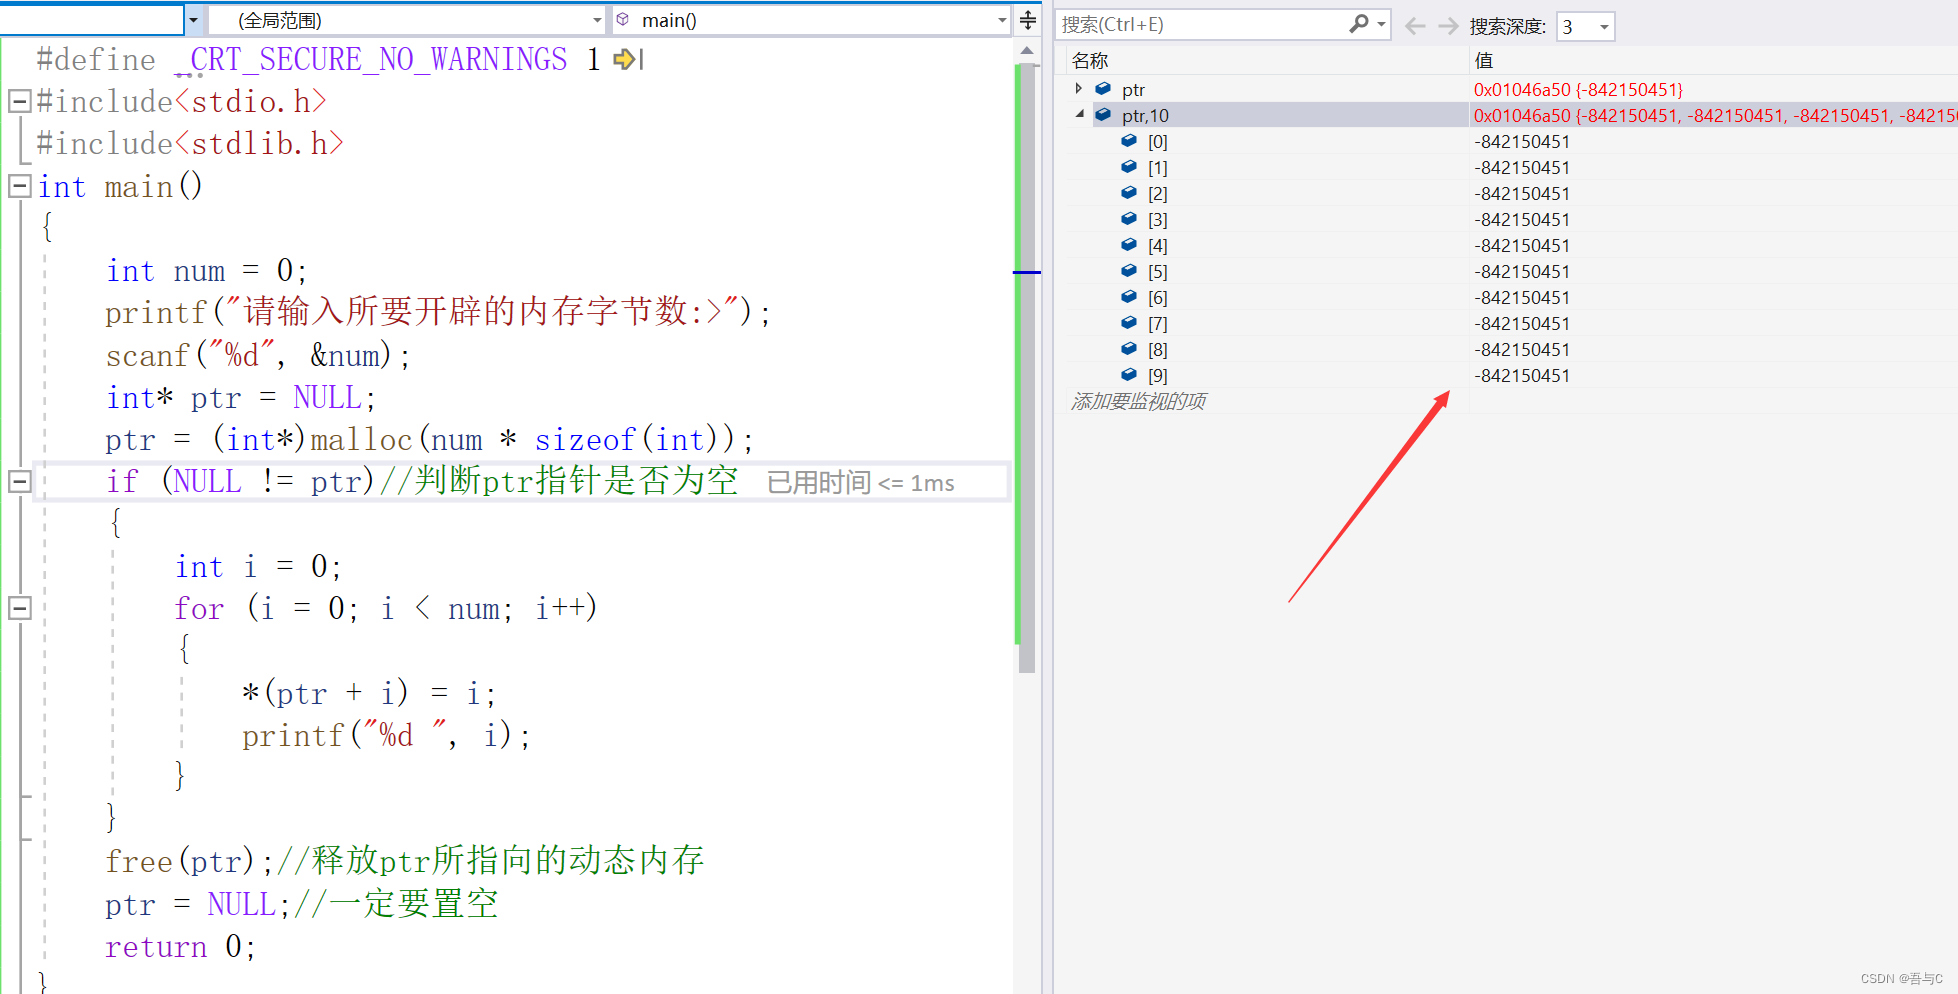Viewport: 1958px width, 994px height.
Task: Select the [0] value -842150451
Action: coord(1521,141)
